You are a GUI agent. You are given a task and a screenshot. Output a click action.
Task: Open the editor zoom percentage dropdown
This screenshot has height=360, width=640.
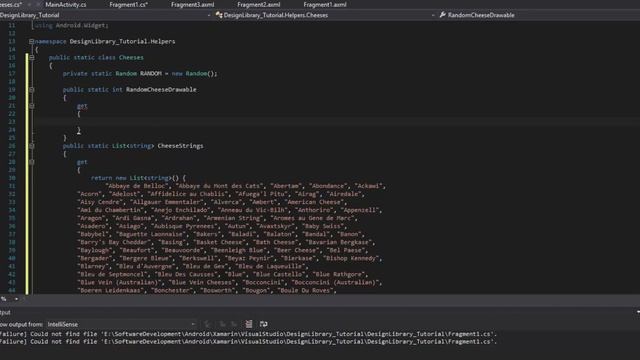tap(16, 299)
